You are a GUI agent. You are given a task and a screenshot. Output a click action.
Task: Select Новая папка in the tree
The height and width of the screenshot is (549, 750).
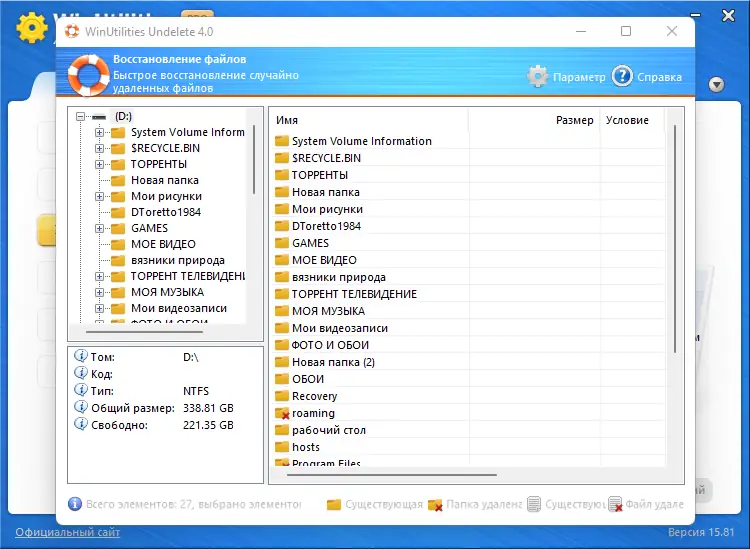(165, 180)
